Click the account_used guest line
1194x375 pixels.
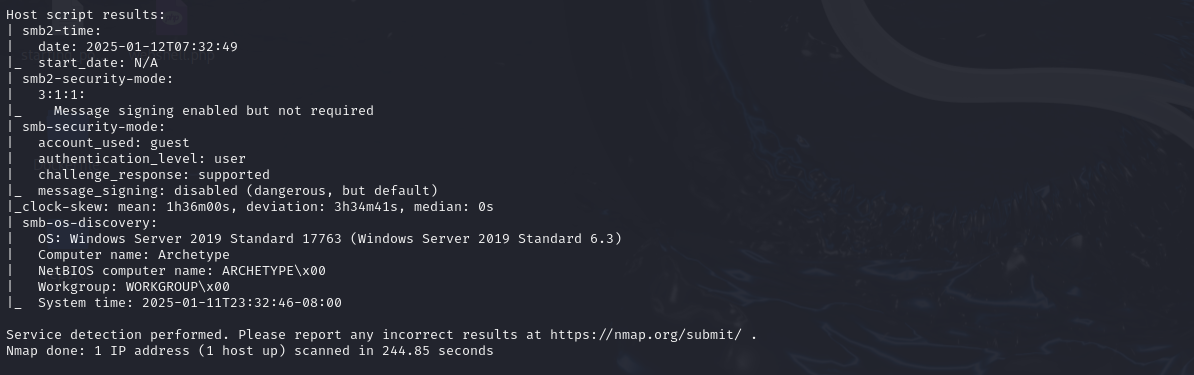(113, 143)
